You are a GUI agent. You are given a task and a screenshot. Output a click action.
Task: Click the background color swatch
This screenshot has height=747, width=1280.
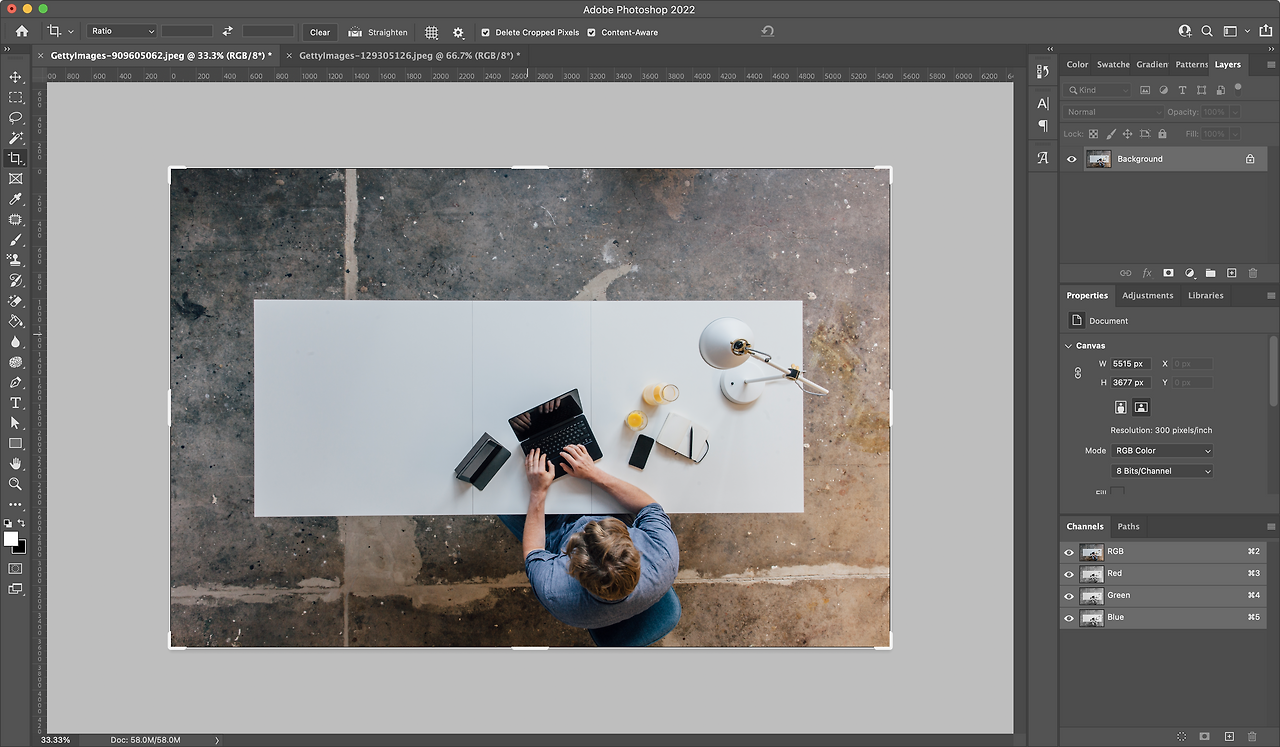click(19, 547)
